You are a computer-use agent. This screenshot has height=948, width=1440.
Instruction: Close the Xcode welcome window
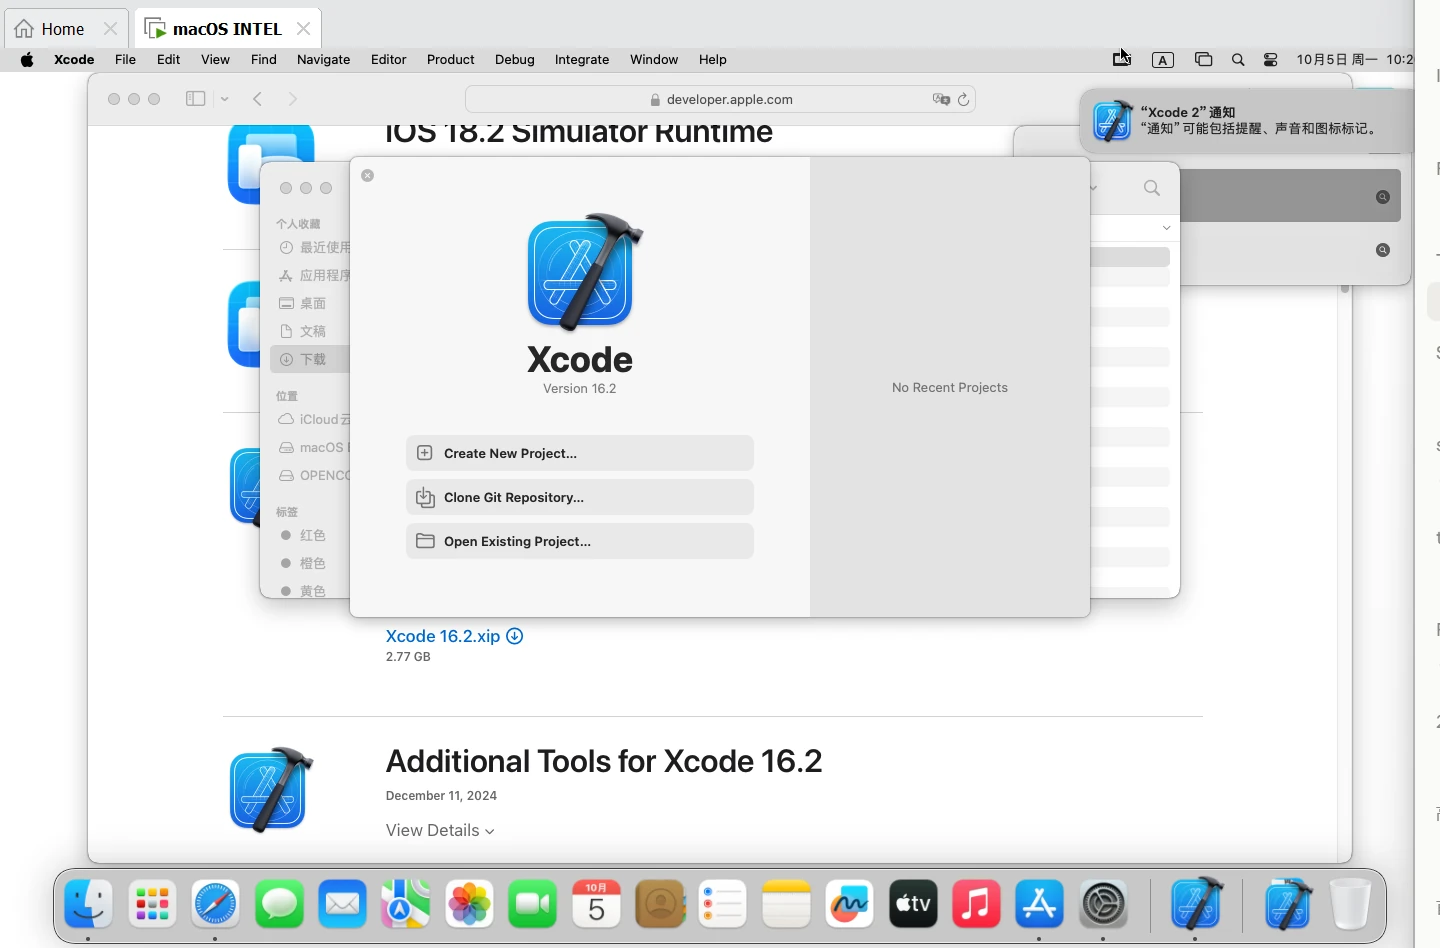point(368,175)
